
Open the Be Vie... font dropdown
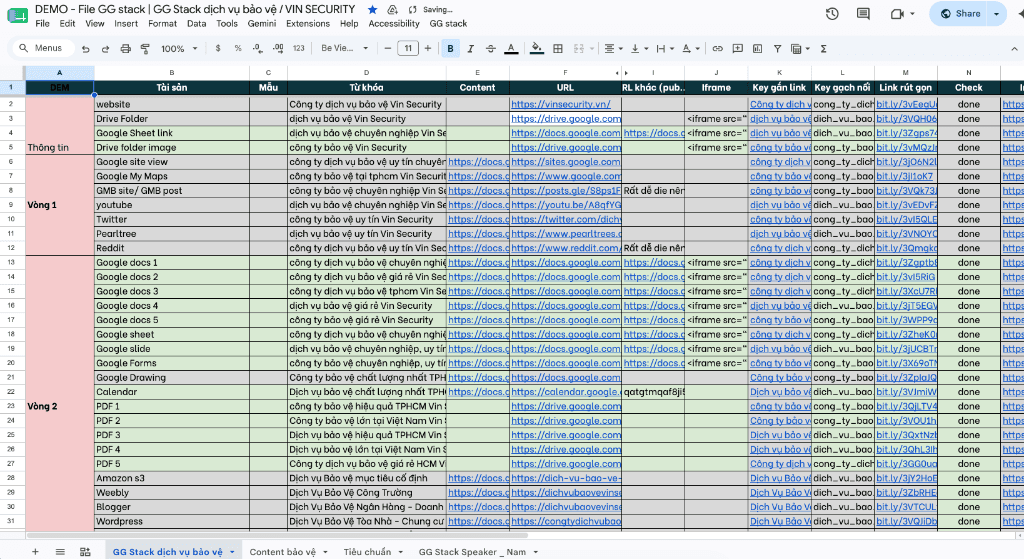(344, 48)
